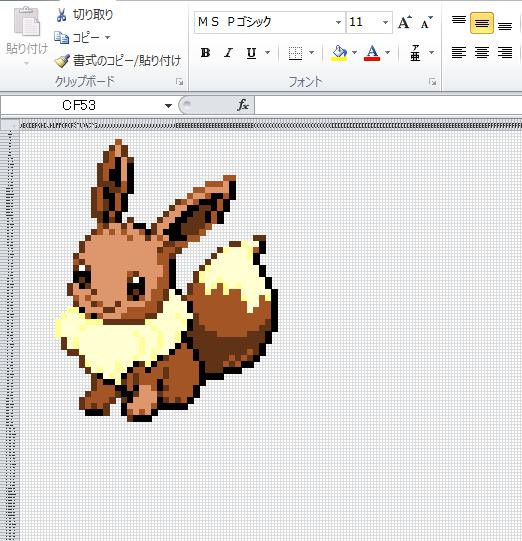
Task: Toggle Italic formatting
Action: pyautogui.click(x=228, y=53)
